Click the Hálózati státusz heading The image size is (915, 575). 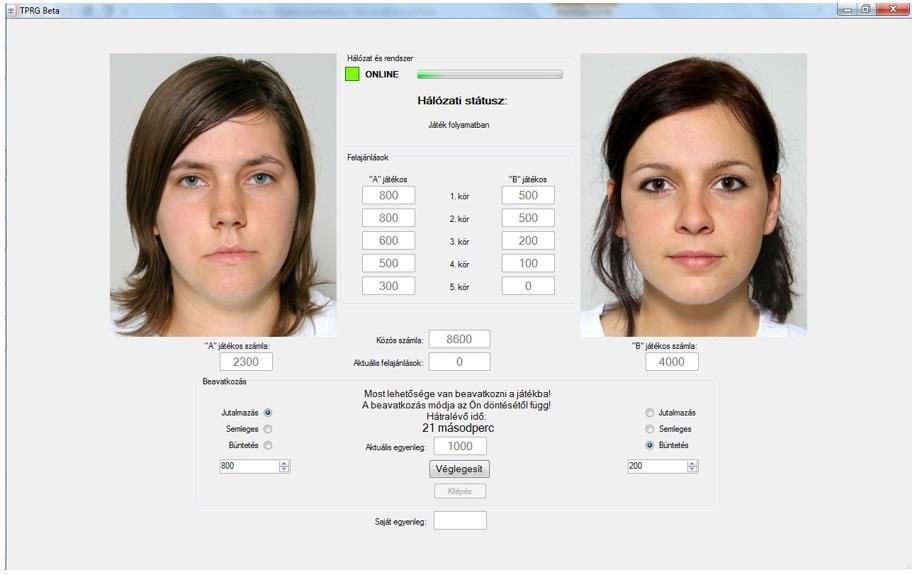tap(462, 100)
